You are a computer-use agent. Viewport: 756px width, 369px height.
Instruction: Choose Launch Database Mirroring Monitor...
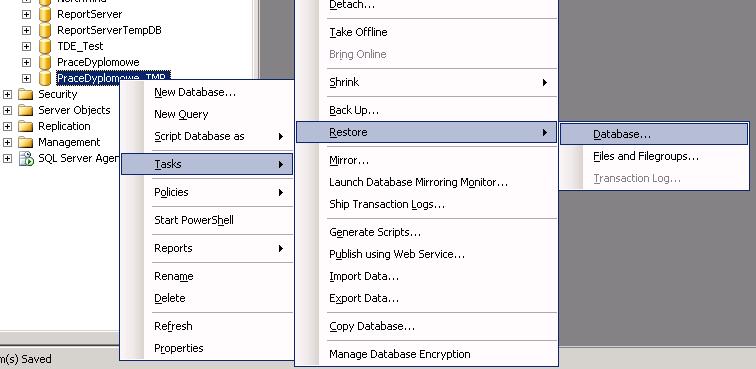tap(426, 182)
